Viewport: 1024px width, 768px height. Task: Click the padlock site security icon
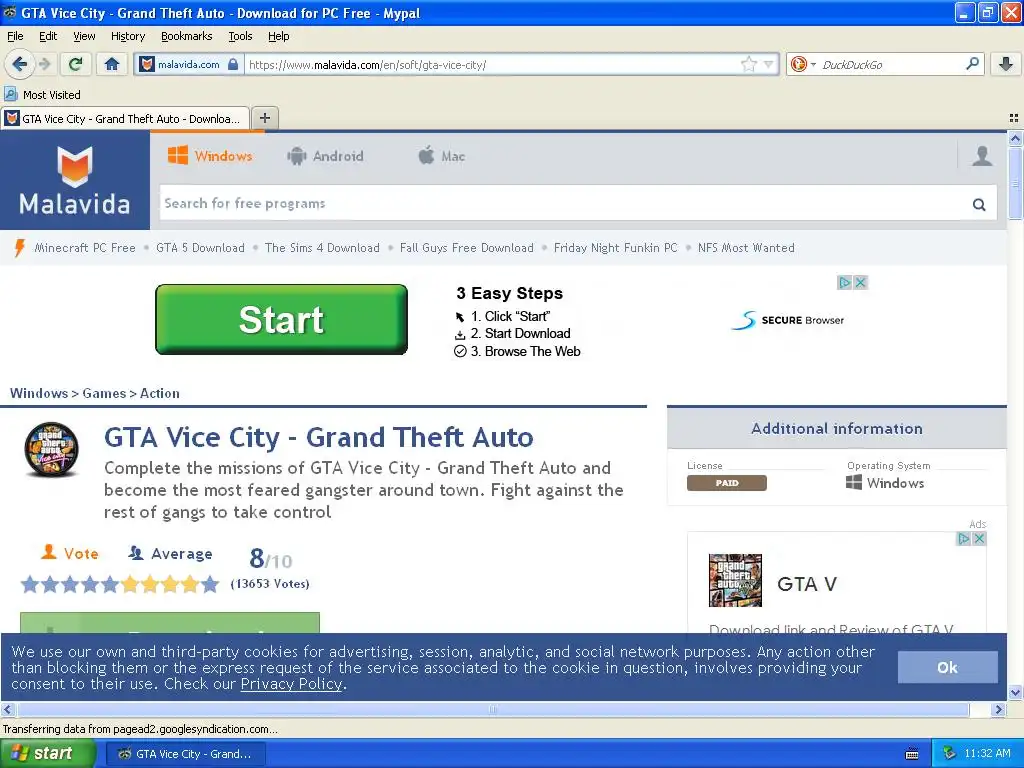tap(233, 64)
